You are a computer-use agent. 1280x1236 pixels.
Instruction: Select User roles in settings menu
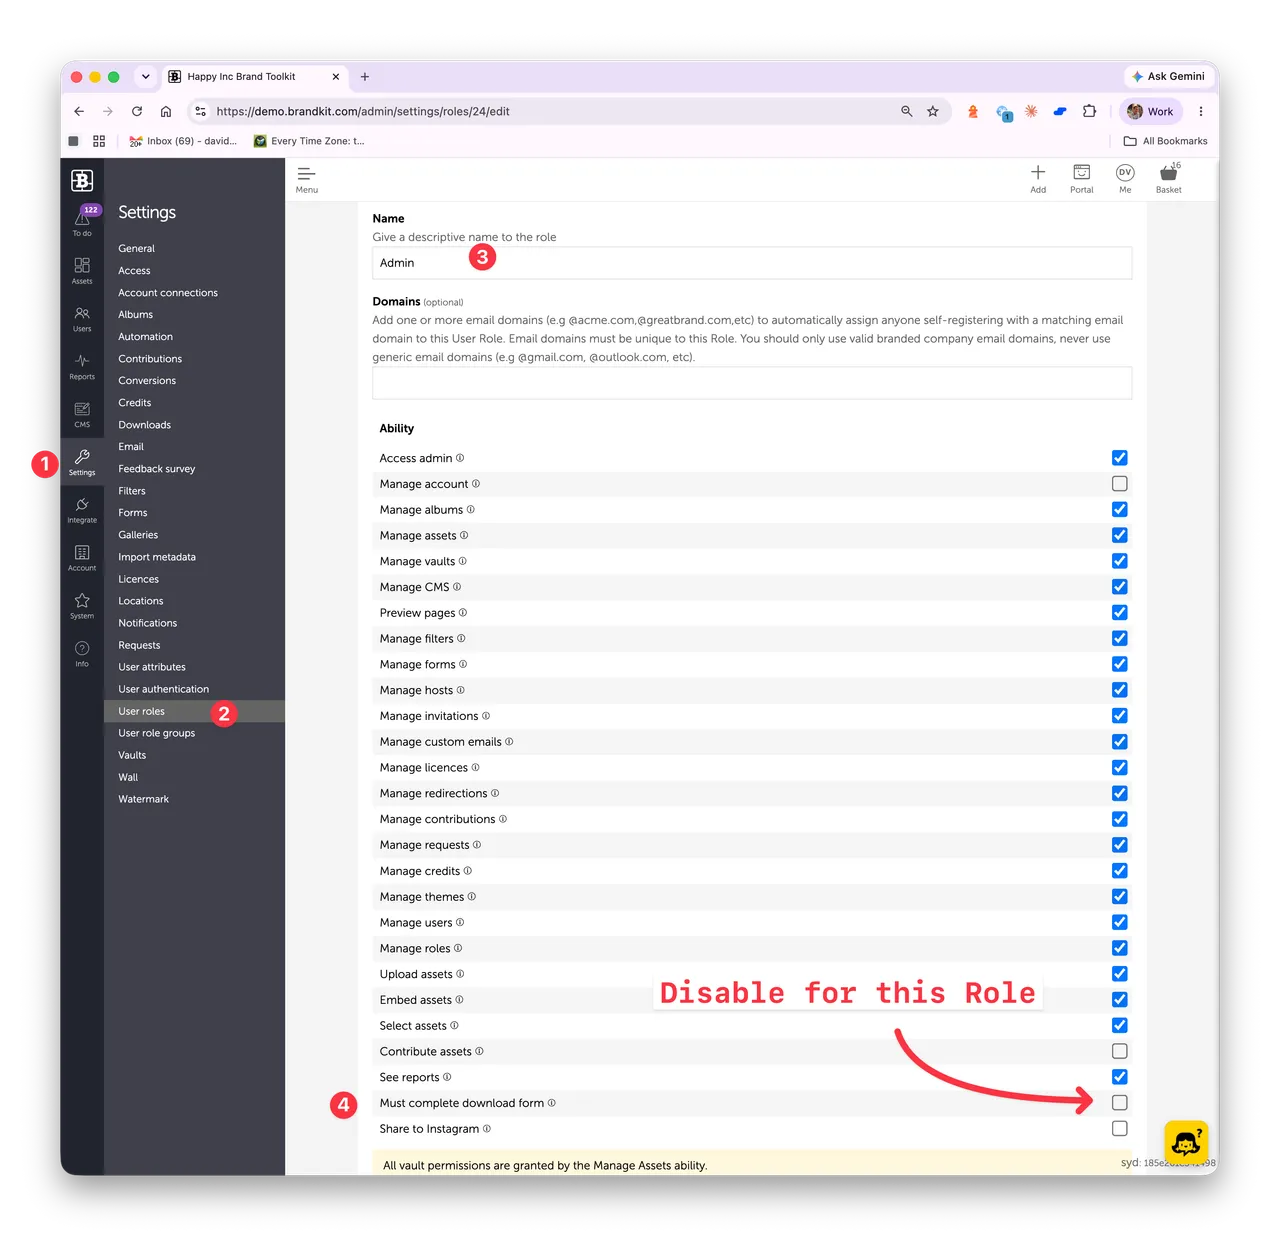[141, 711]
